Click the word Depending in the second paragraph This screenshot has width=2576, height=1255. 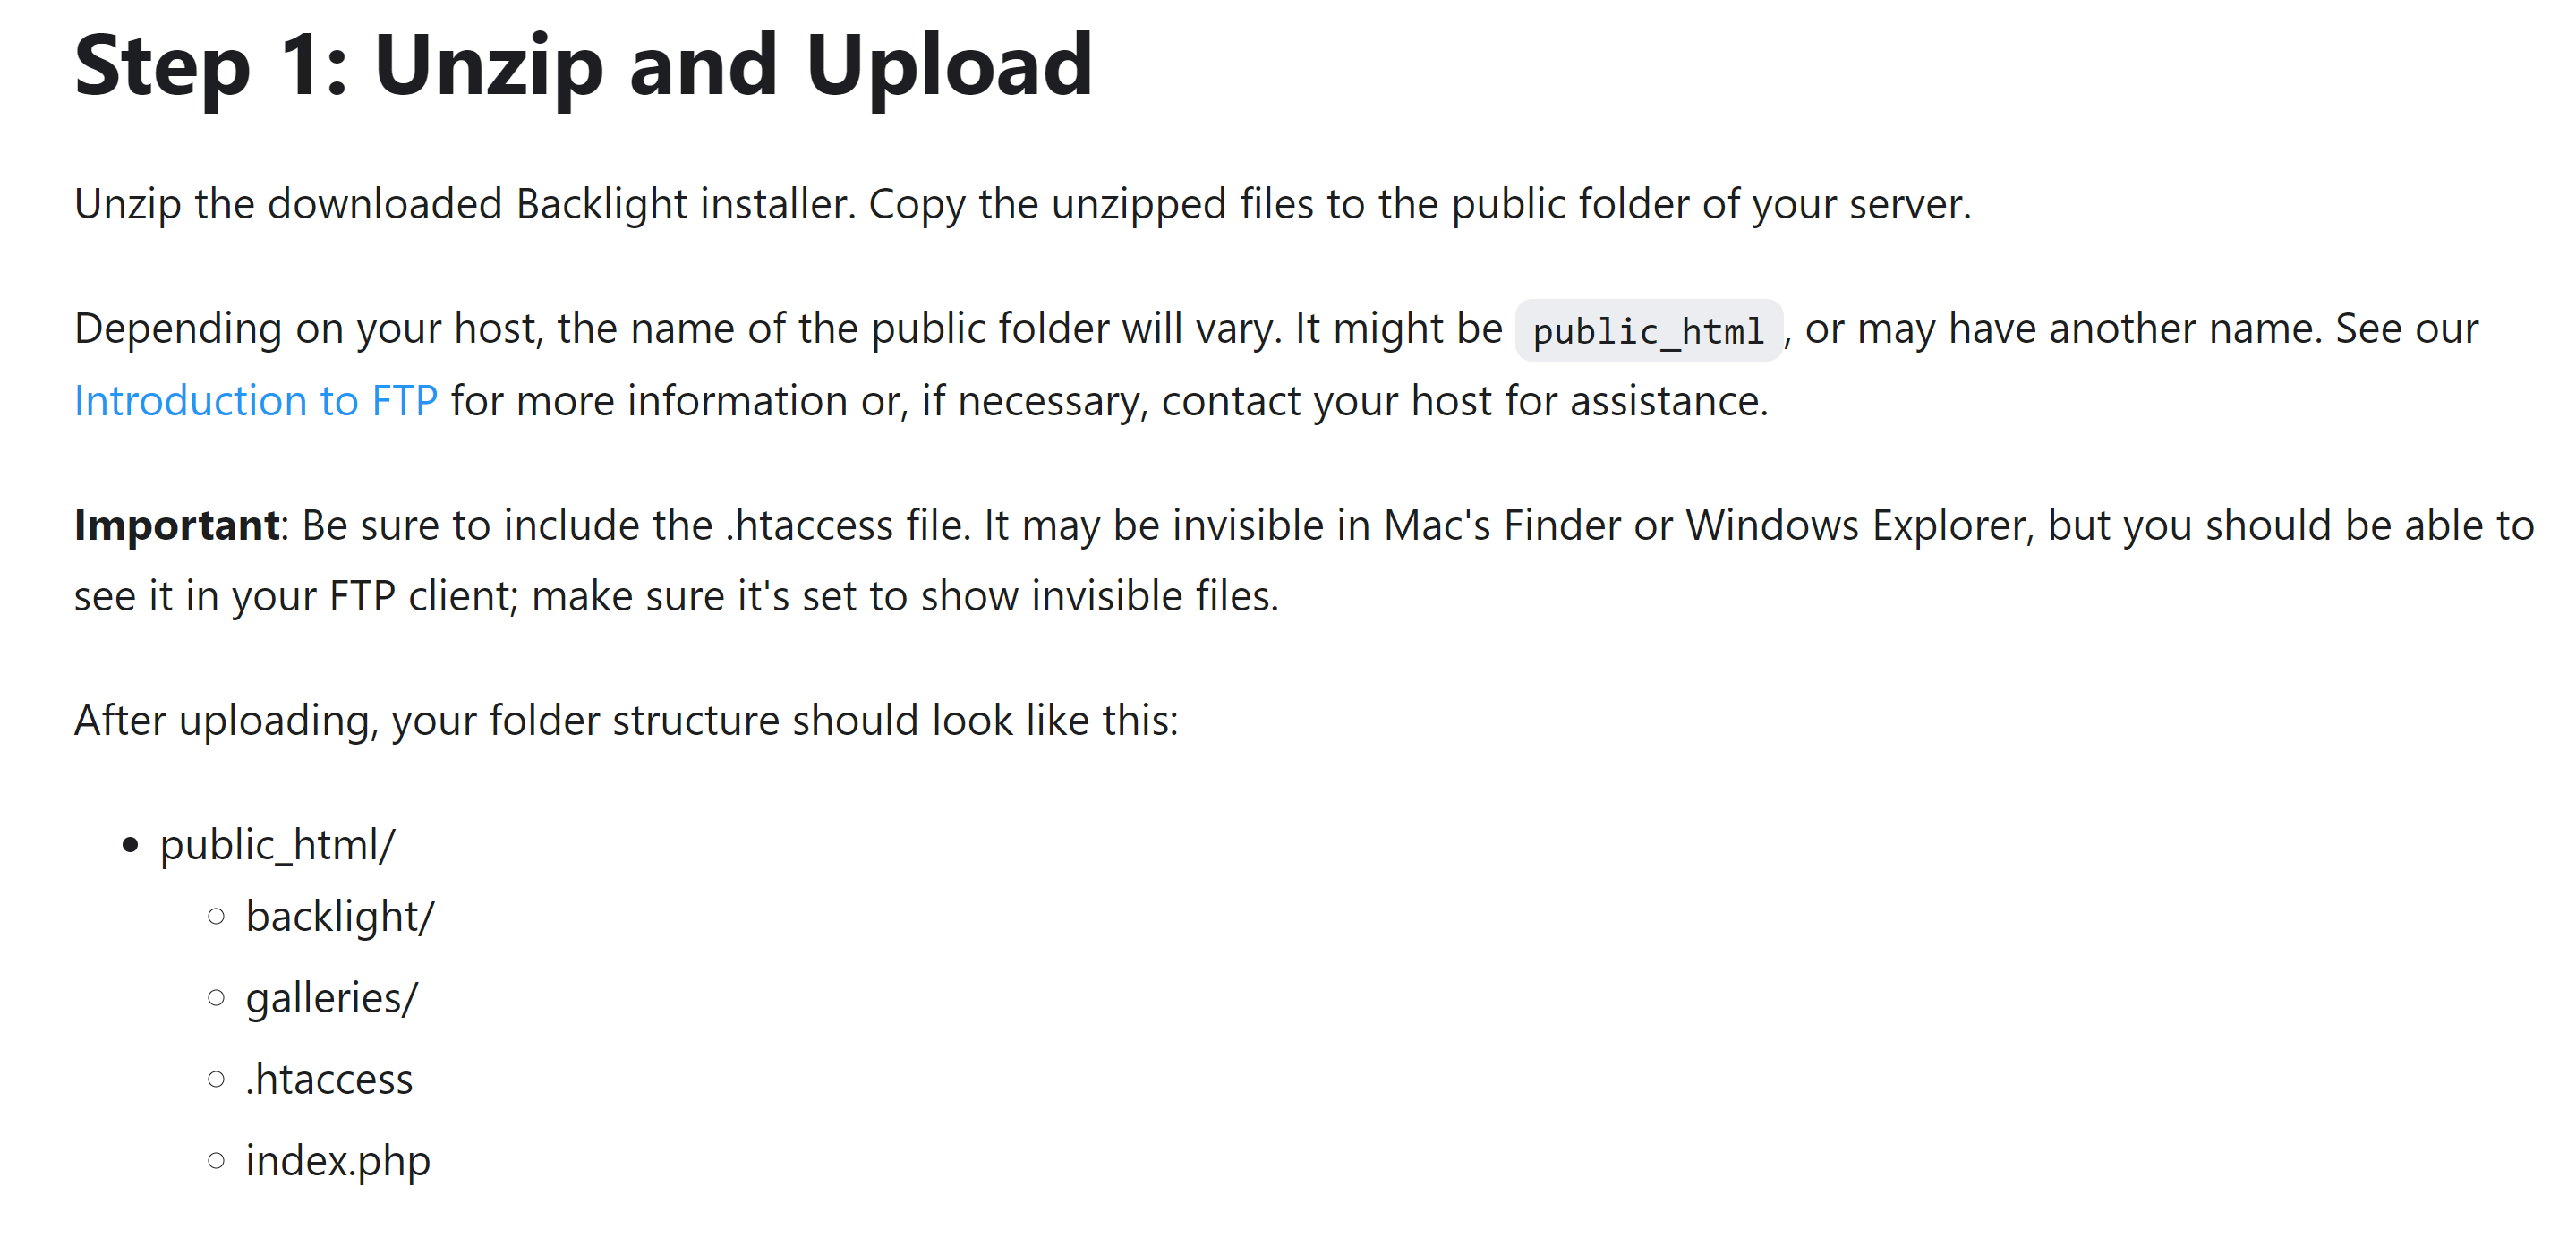tap(179, 330)
